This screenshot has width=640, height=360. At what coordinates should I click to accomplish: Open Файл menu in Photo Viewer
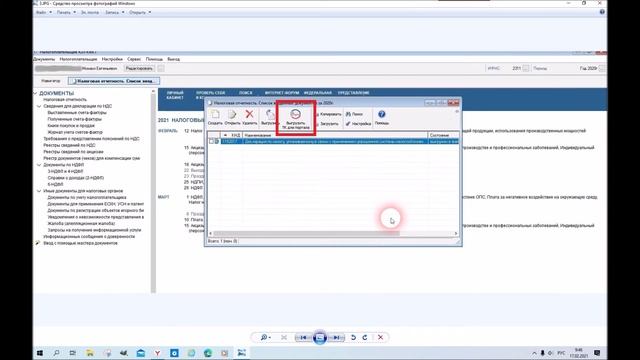(x=44, y=13)
